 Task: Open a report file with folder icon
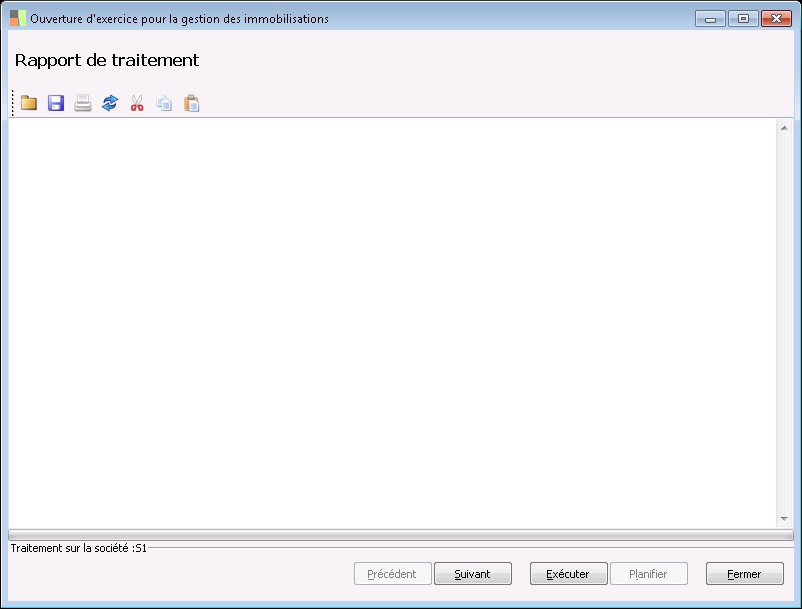(x=29, y=103)
